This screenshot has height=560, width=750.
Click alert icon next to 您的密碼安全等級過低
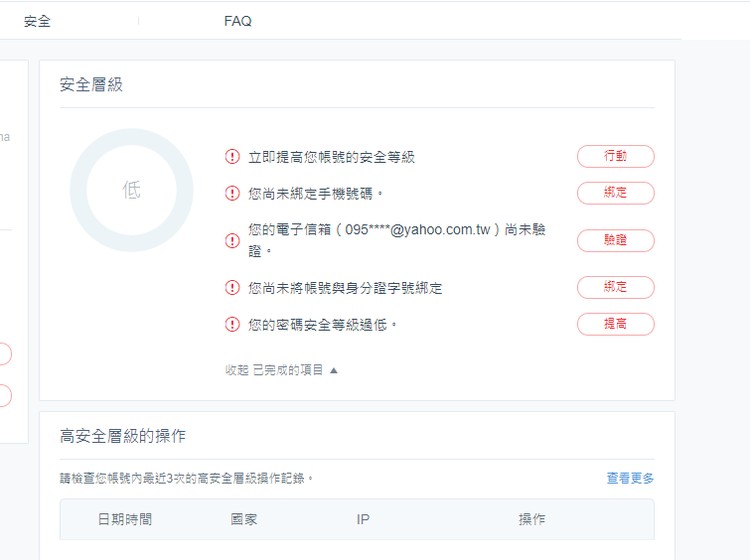click(232, 324)
